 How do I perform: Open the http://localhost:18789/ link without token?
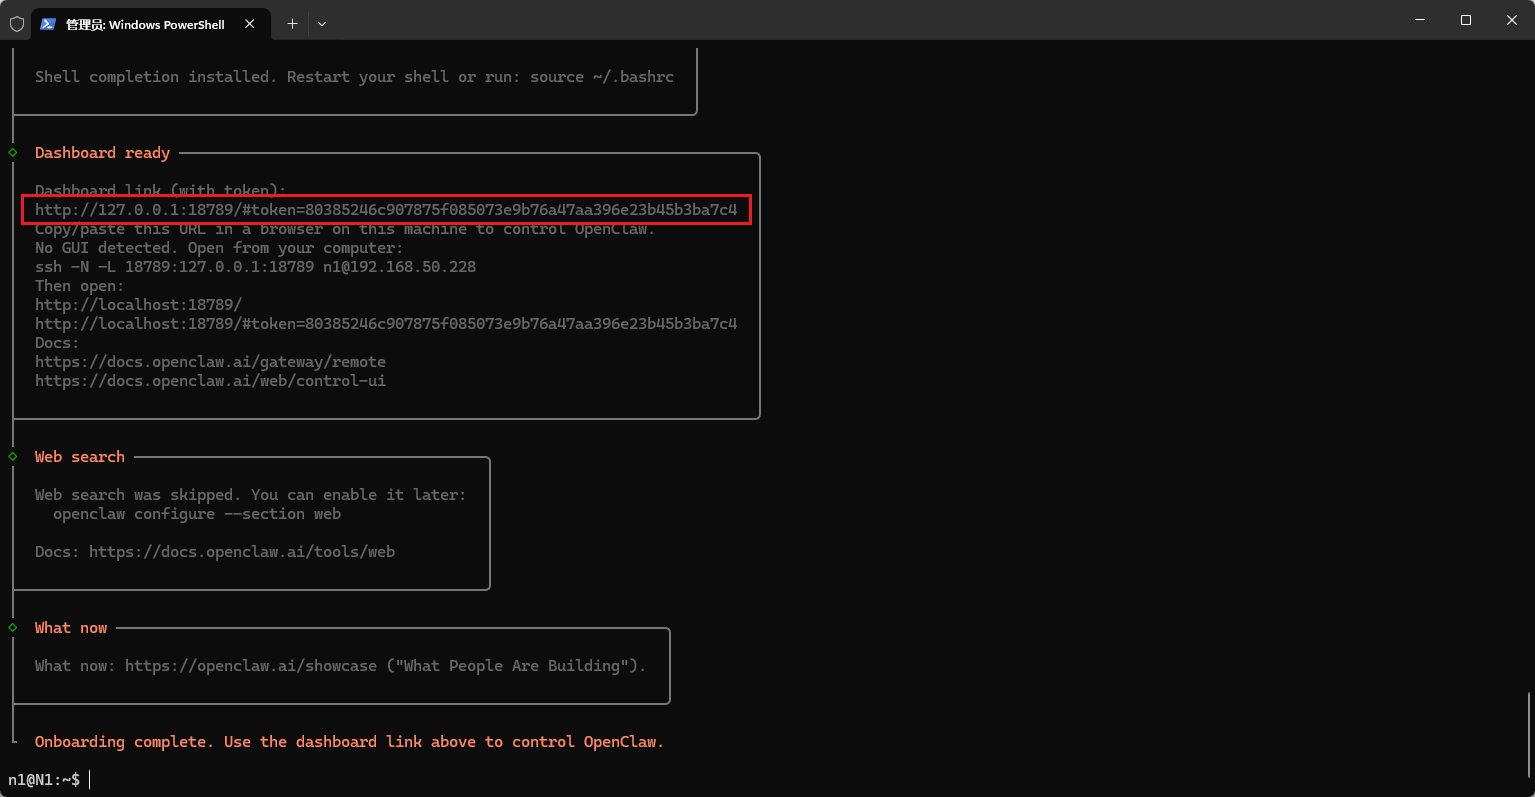(138, 305)
